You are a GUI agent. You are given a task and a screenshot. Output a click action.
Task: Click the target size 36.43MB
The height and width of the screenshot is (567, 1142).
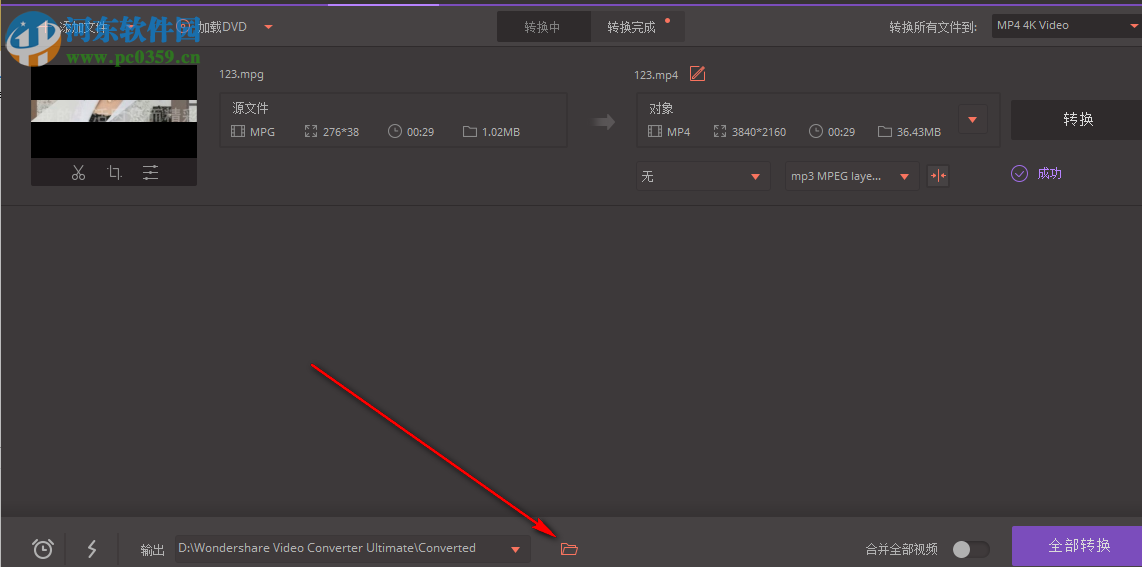click(x=918, y=132)
